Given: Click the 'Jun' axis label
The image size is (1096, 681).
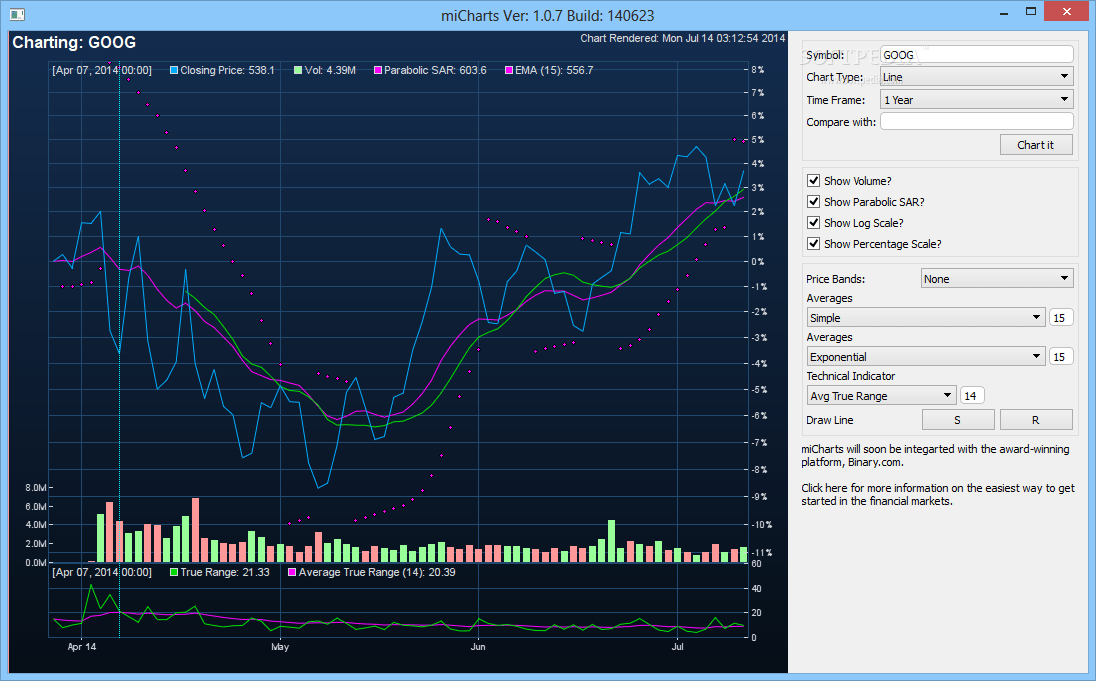Looking at the screenshot, I should pyautogui.click(x=478, y=647).
